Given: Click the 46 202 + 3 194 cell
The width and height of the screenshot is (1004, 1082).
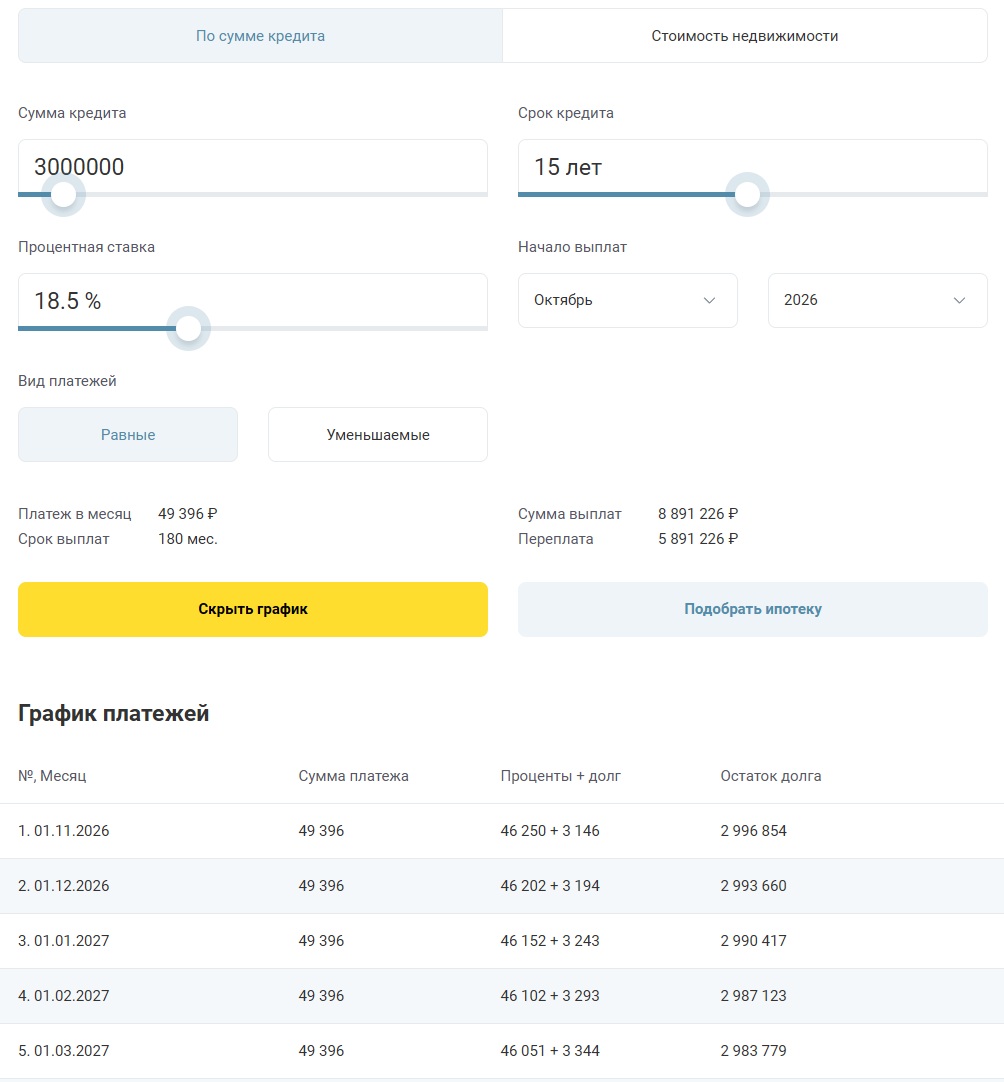Looking at the screenshot, I should [x=550, y=886].
